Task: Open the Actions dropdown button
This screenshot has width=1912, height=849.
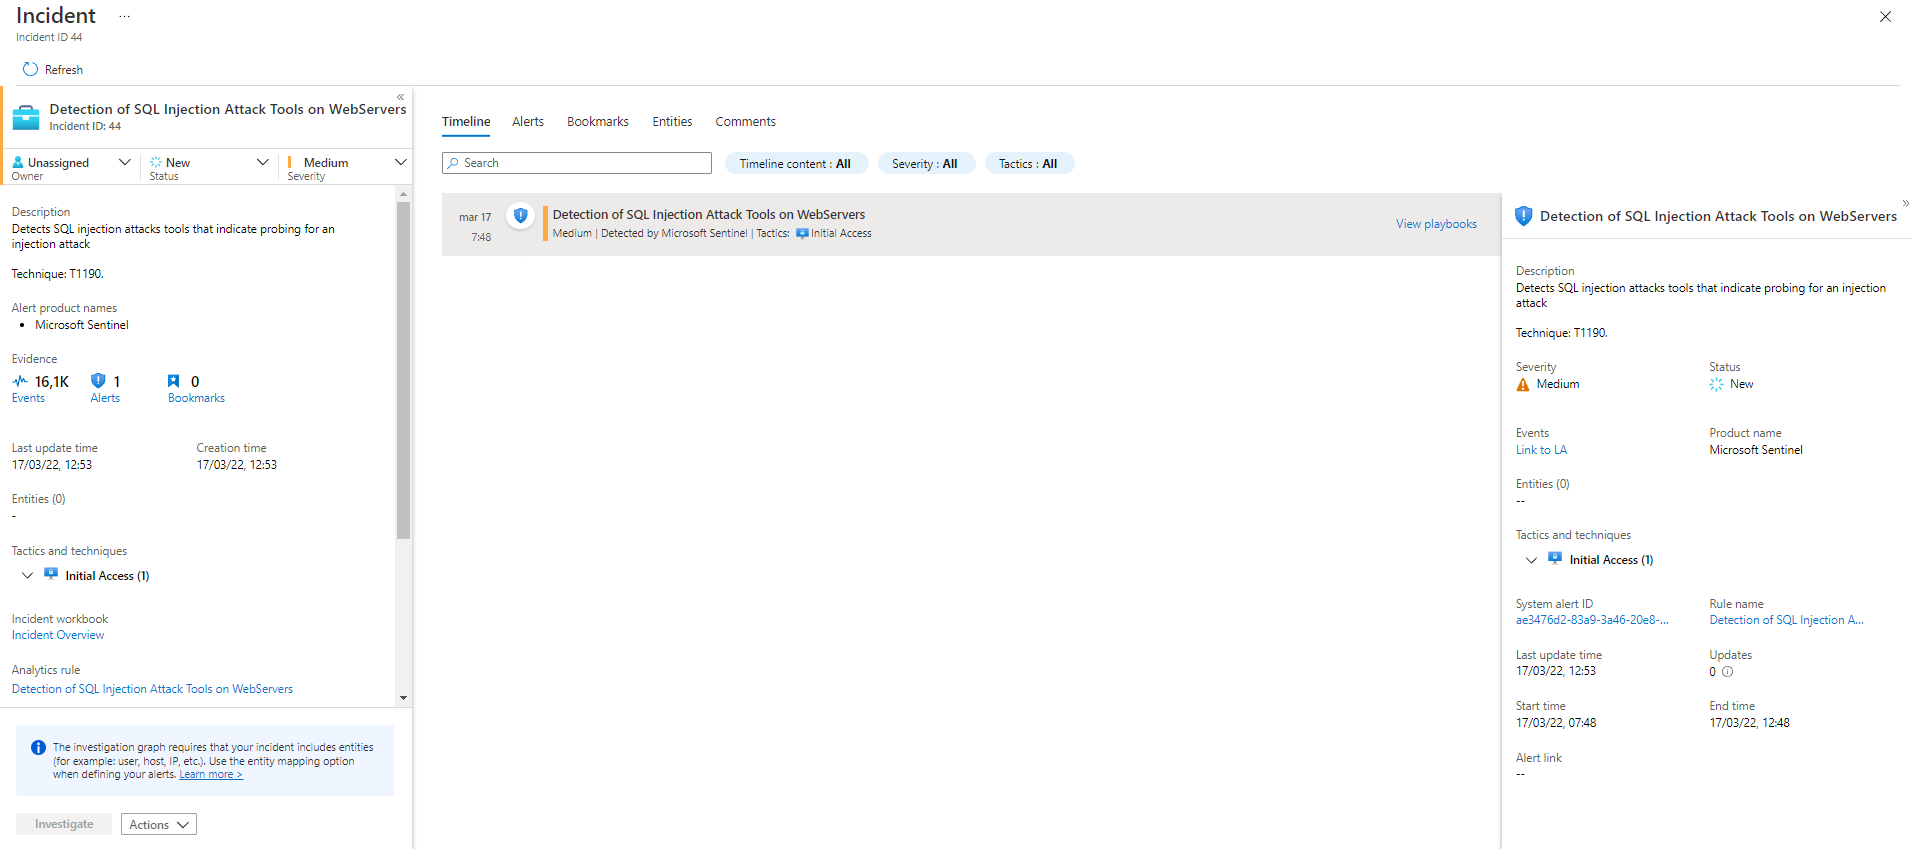Action: click(158, 824)
